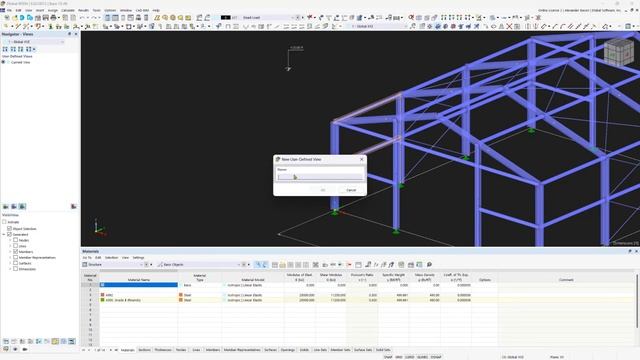Click the Name input field in the dialog
The image size is (640, 360).
pyautogui.click(x=320, y=177)
